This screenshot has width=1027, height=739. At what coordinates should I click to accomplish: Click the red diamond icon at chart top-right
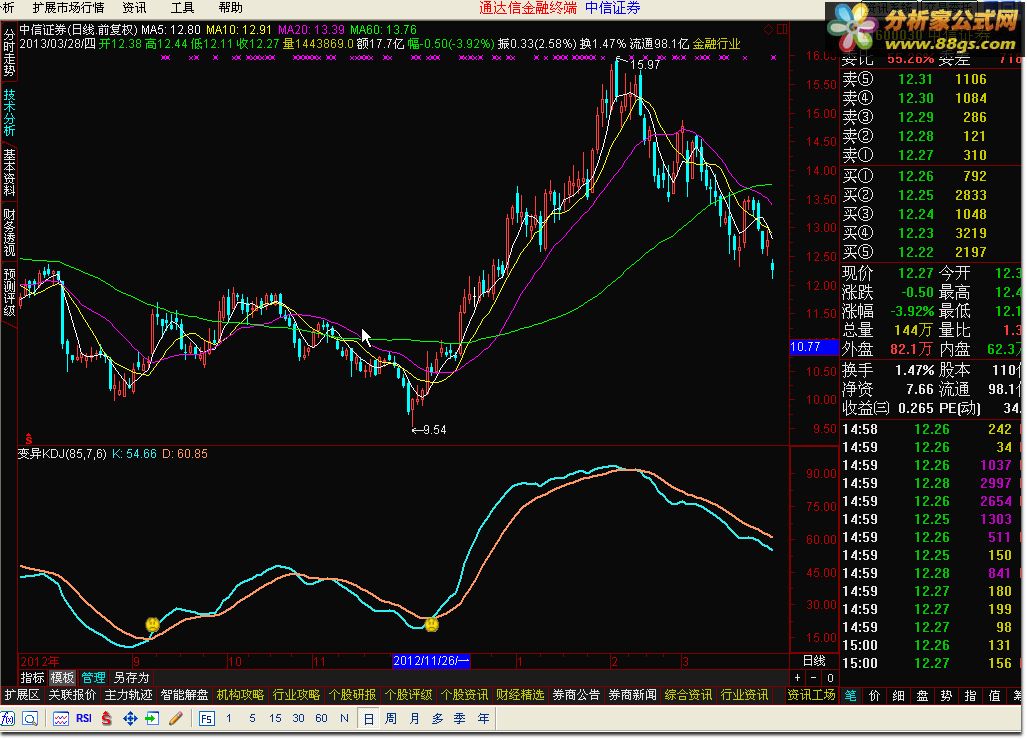click(x=768, y=29)
